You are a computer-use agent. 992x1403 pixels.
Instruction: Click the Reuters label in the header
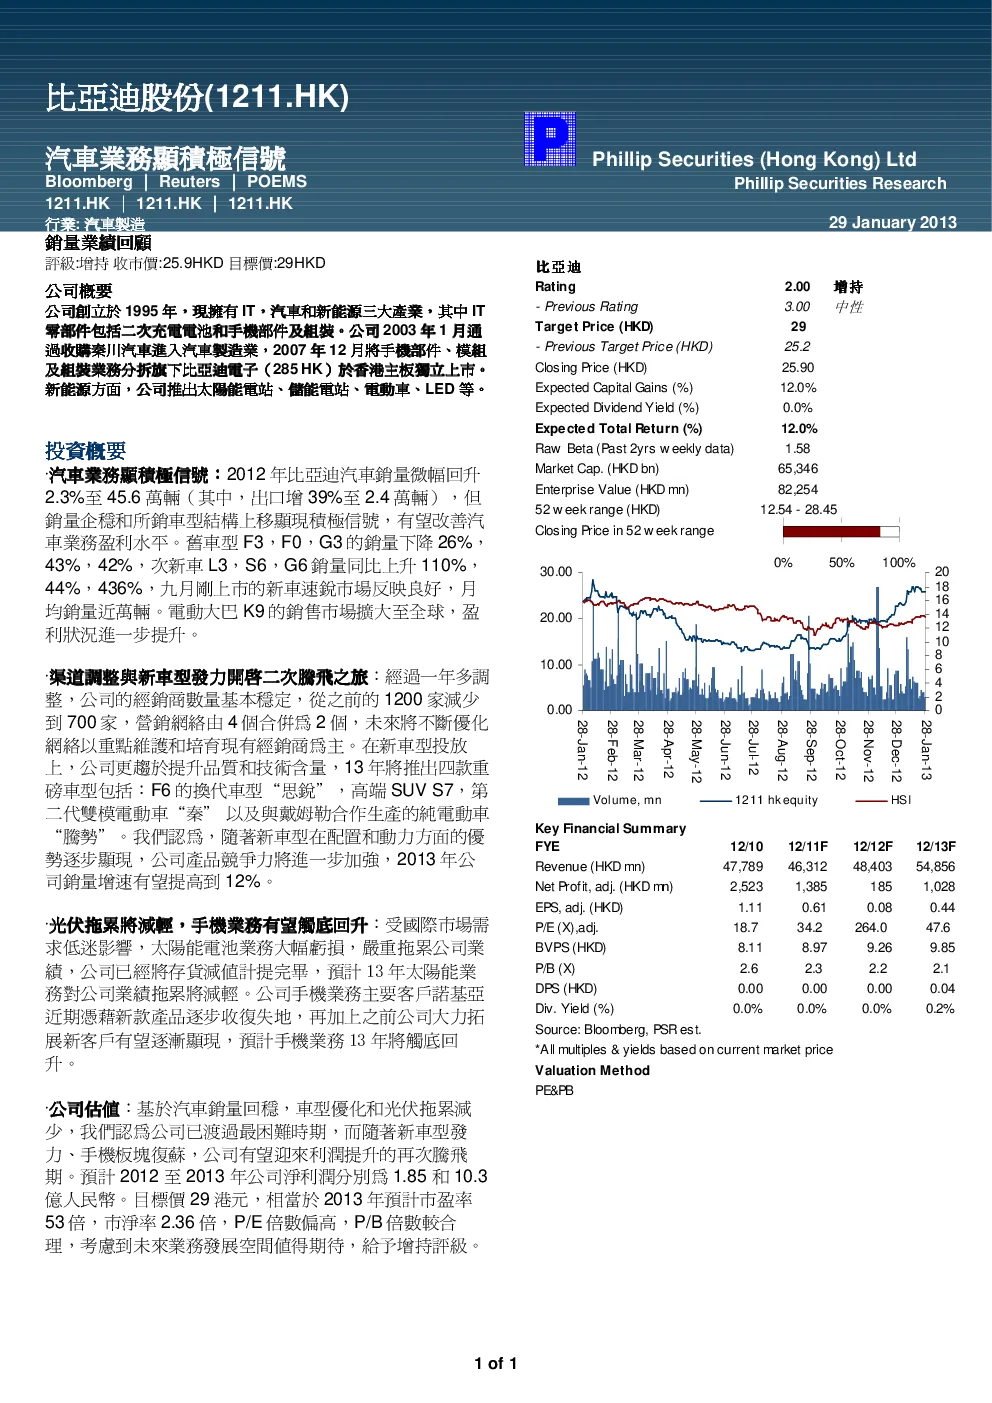189,182
